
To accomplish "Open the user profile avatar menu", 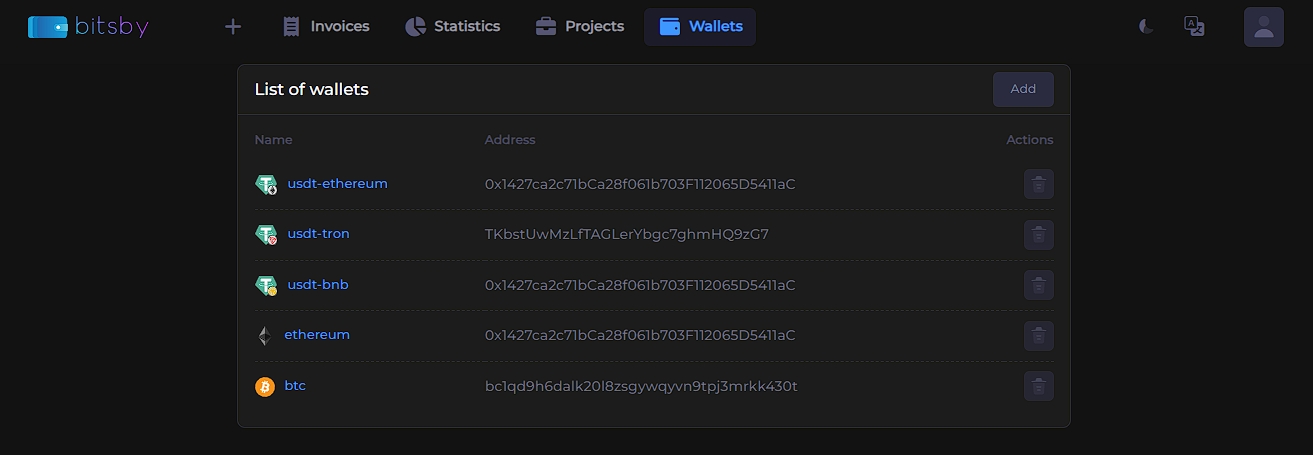I will (x=1263, y=27).
